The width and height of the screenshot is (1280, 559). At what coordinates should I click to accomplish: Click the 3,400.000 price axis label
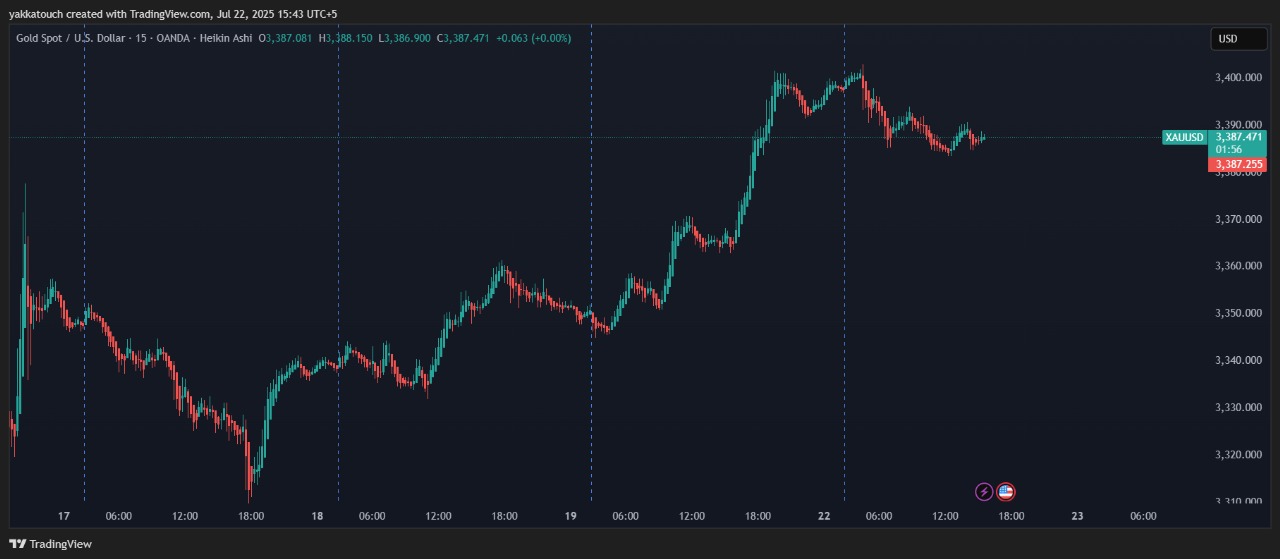click(x=1238, y=77)
